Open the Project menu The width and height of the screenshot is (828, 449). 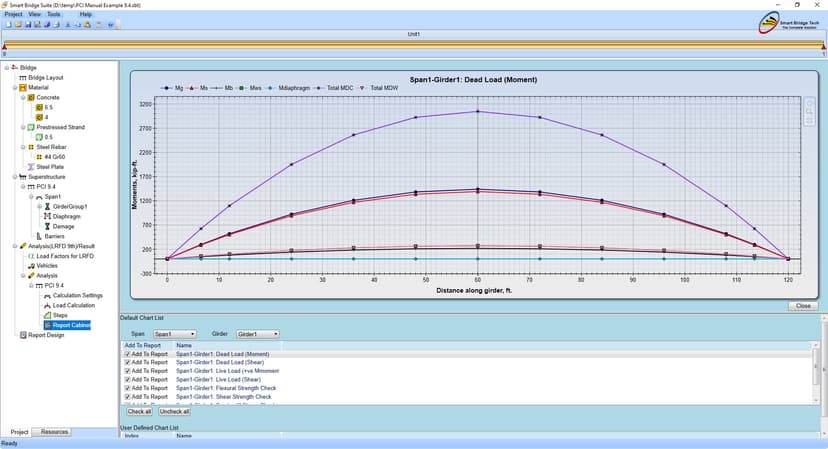[x=14, y=14]
